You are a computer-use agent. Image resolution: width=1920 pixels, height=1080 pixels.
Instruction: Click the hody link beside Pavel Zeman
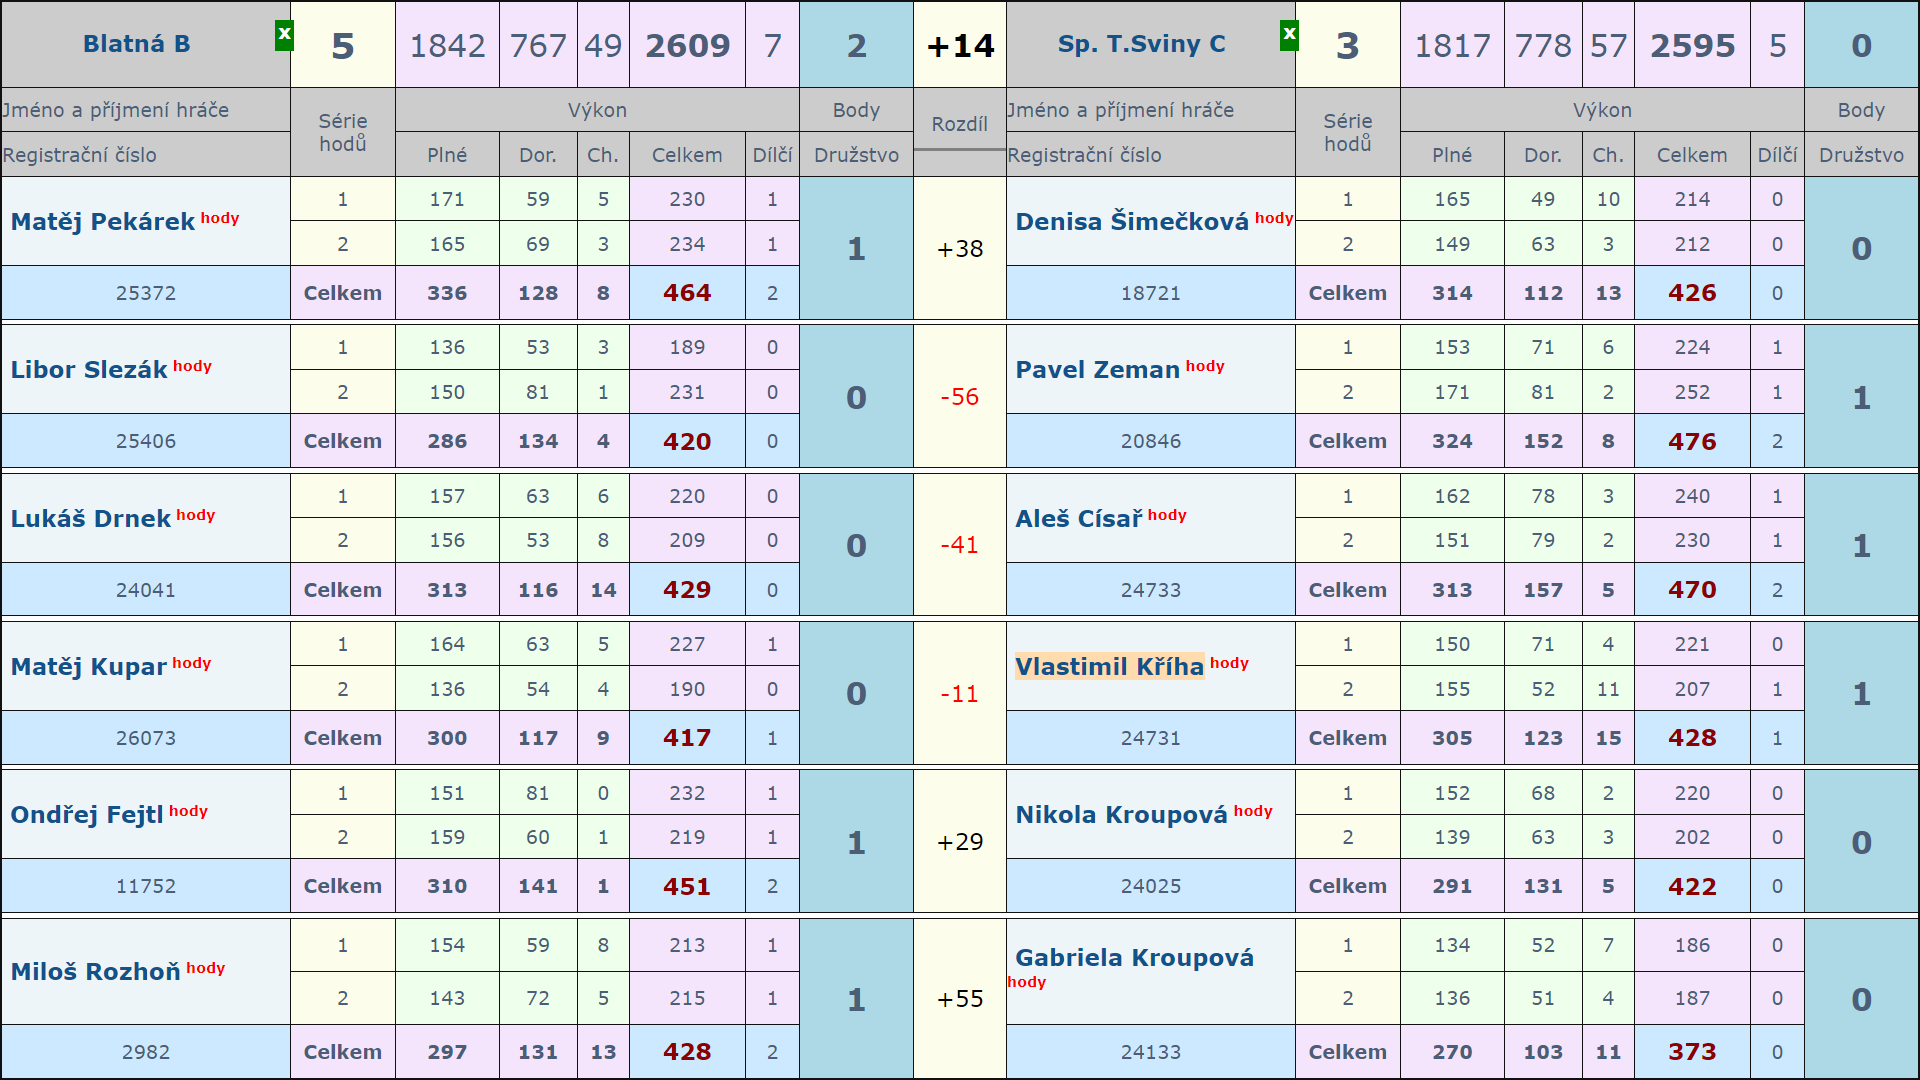1205,366
